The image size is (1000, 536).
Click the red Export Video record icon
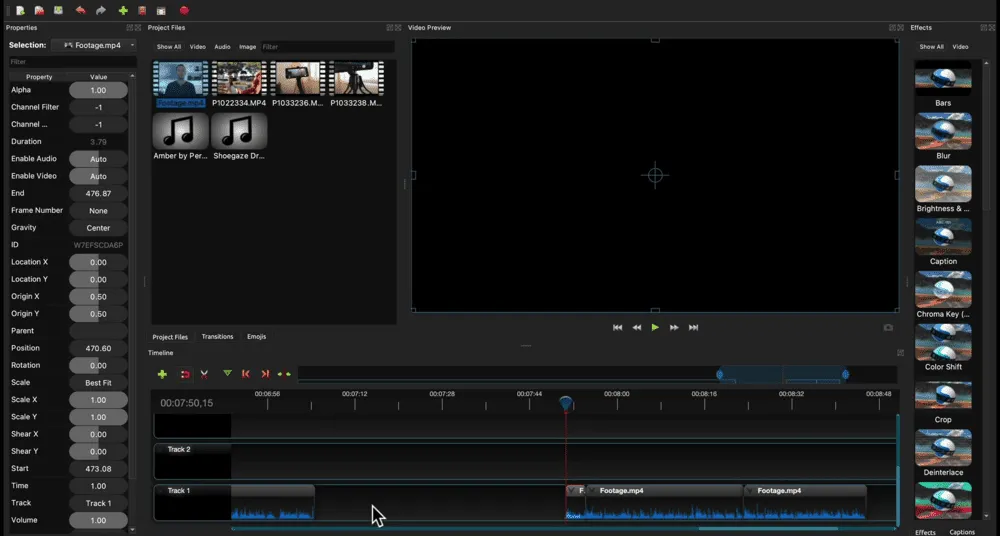pos(184,10)
